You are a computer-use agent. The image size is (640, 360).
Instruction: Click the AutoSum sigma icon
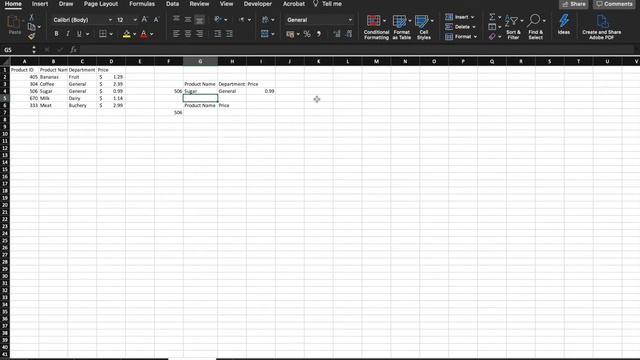(x=492, y=17)
